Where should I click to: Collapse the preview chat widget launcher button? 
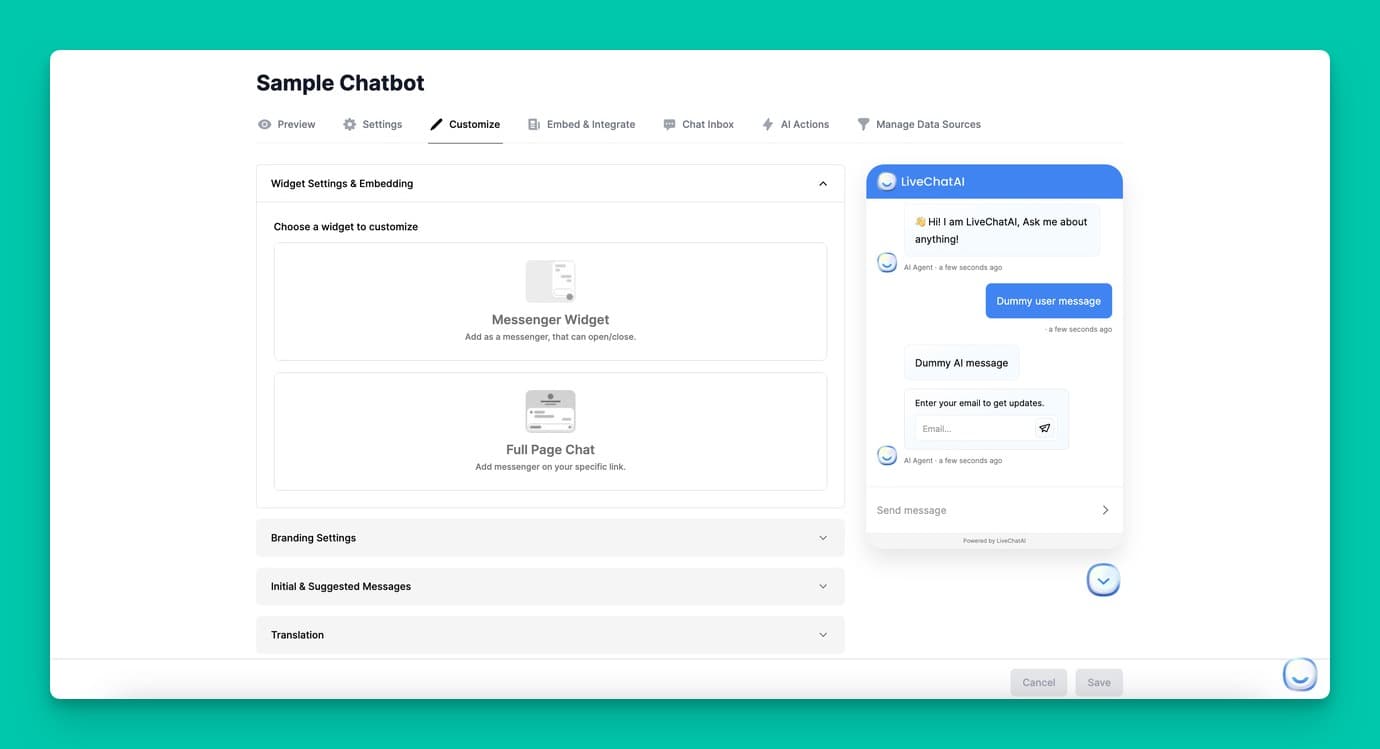coord(1103,580)
